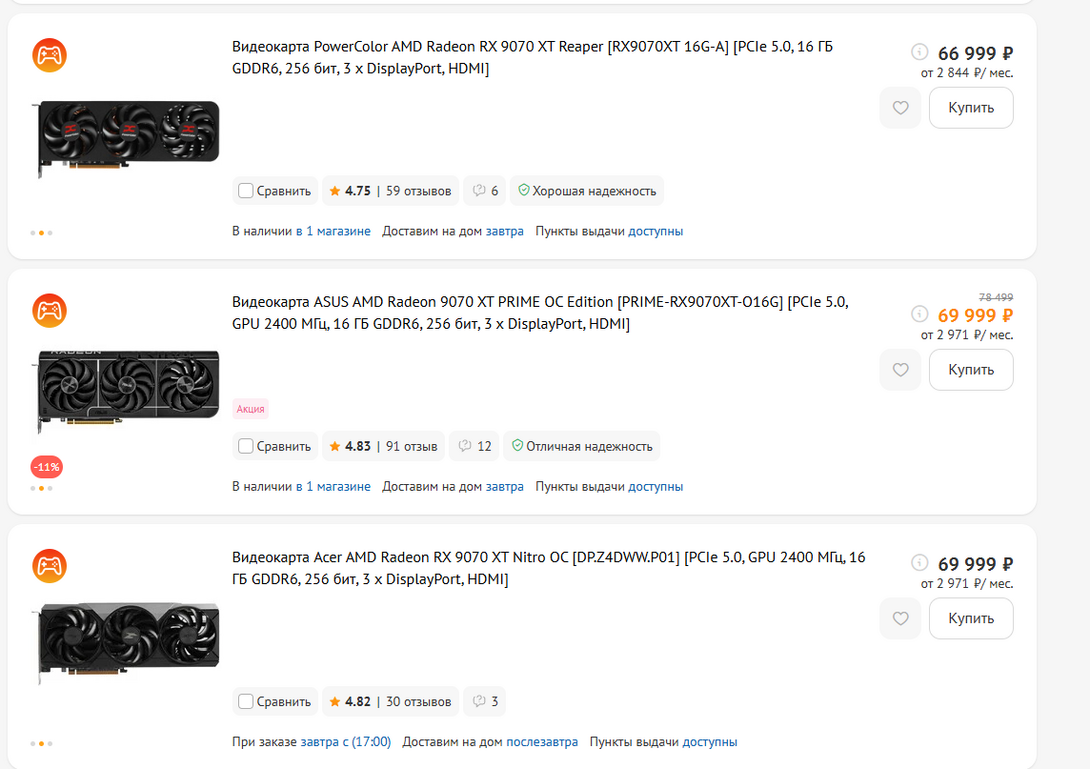Click 'завтра с (17:00)' order link
1090x769 pixels.
coord(345,742)
